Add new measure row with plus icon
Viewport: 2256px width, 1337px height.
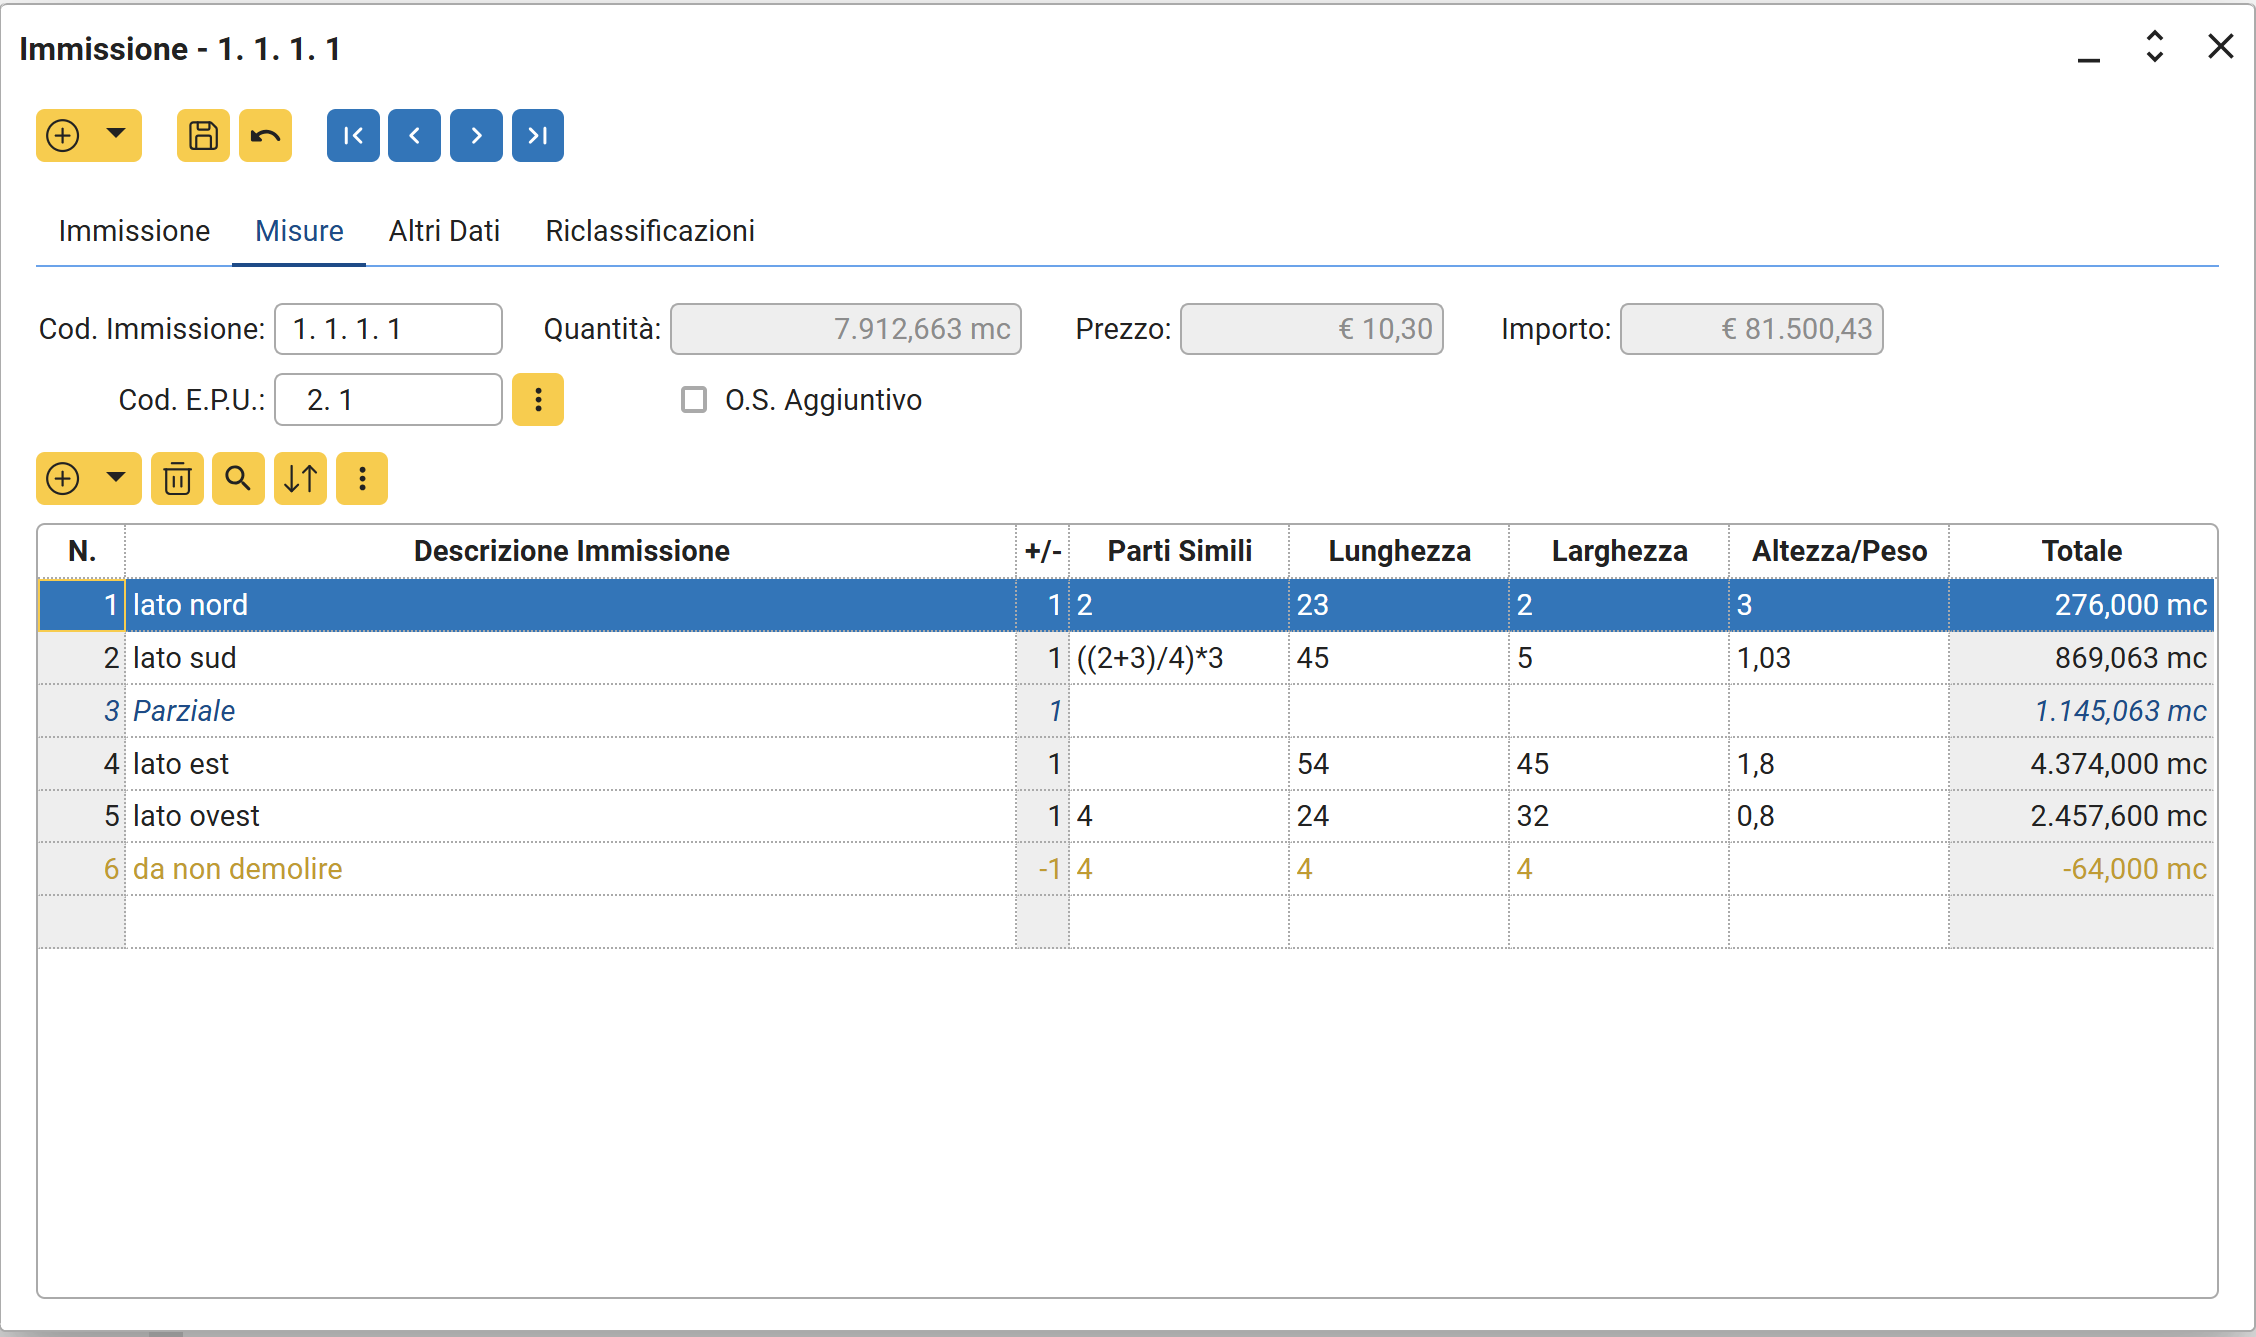63,478
